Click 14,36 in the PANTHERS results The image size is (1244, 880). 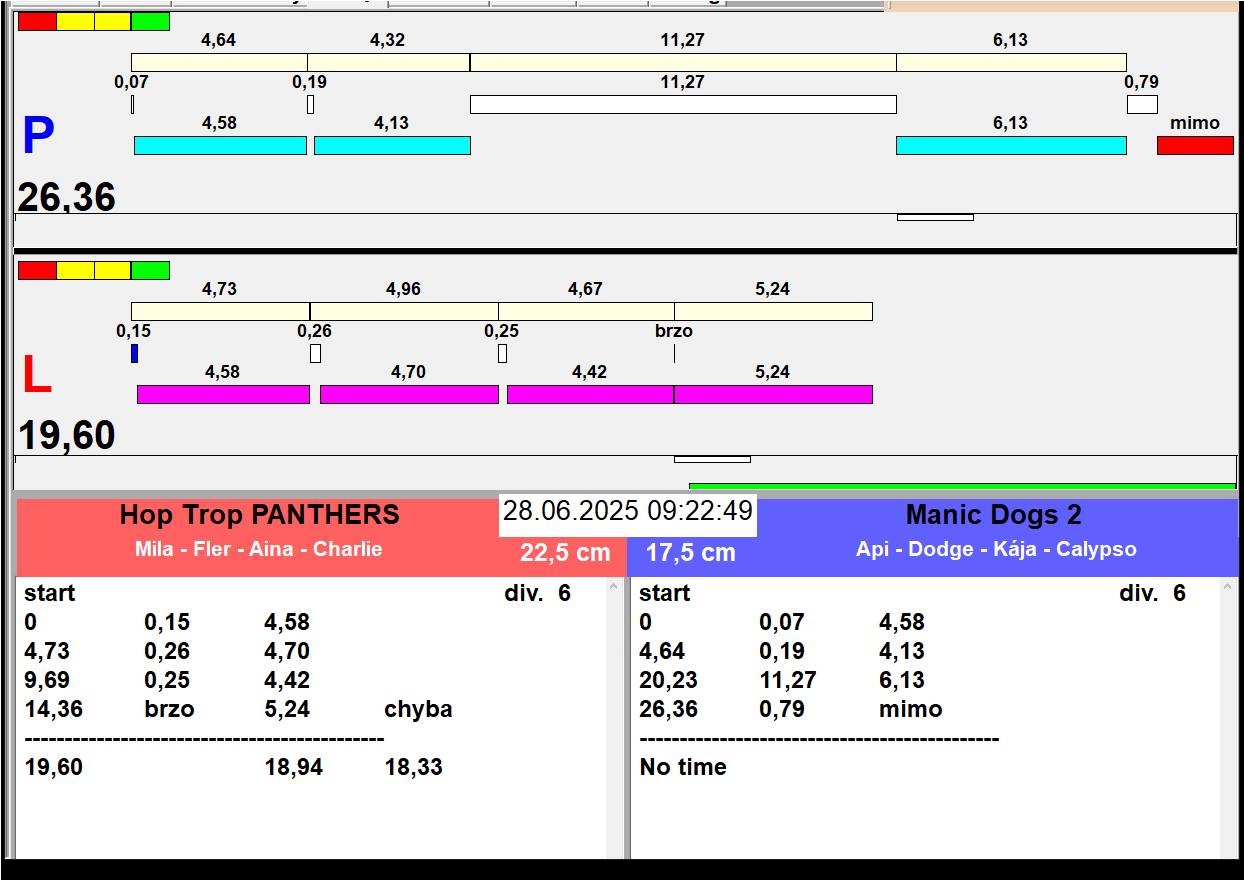(x=54, y=709)
